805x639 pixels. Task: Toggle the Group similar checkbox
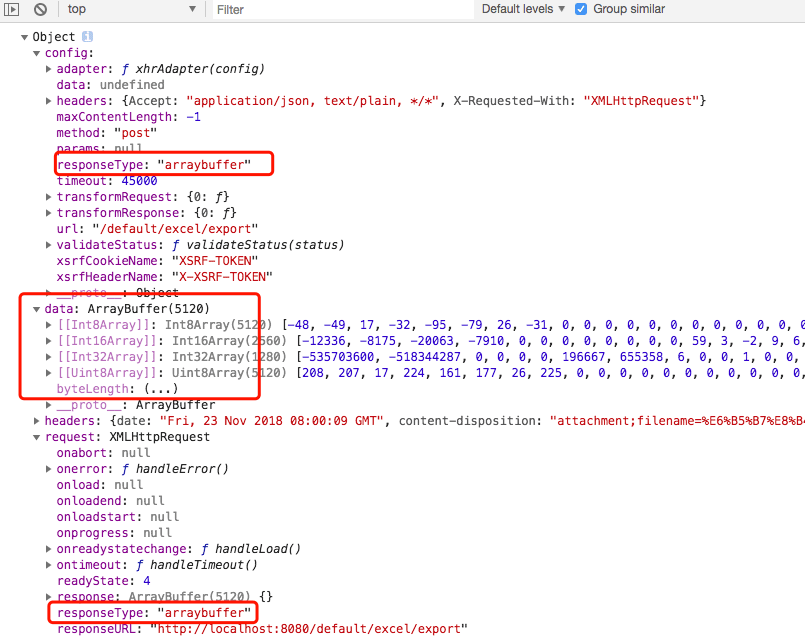tap(581, 9)
